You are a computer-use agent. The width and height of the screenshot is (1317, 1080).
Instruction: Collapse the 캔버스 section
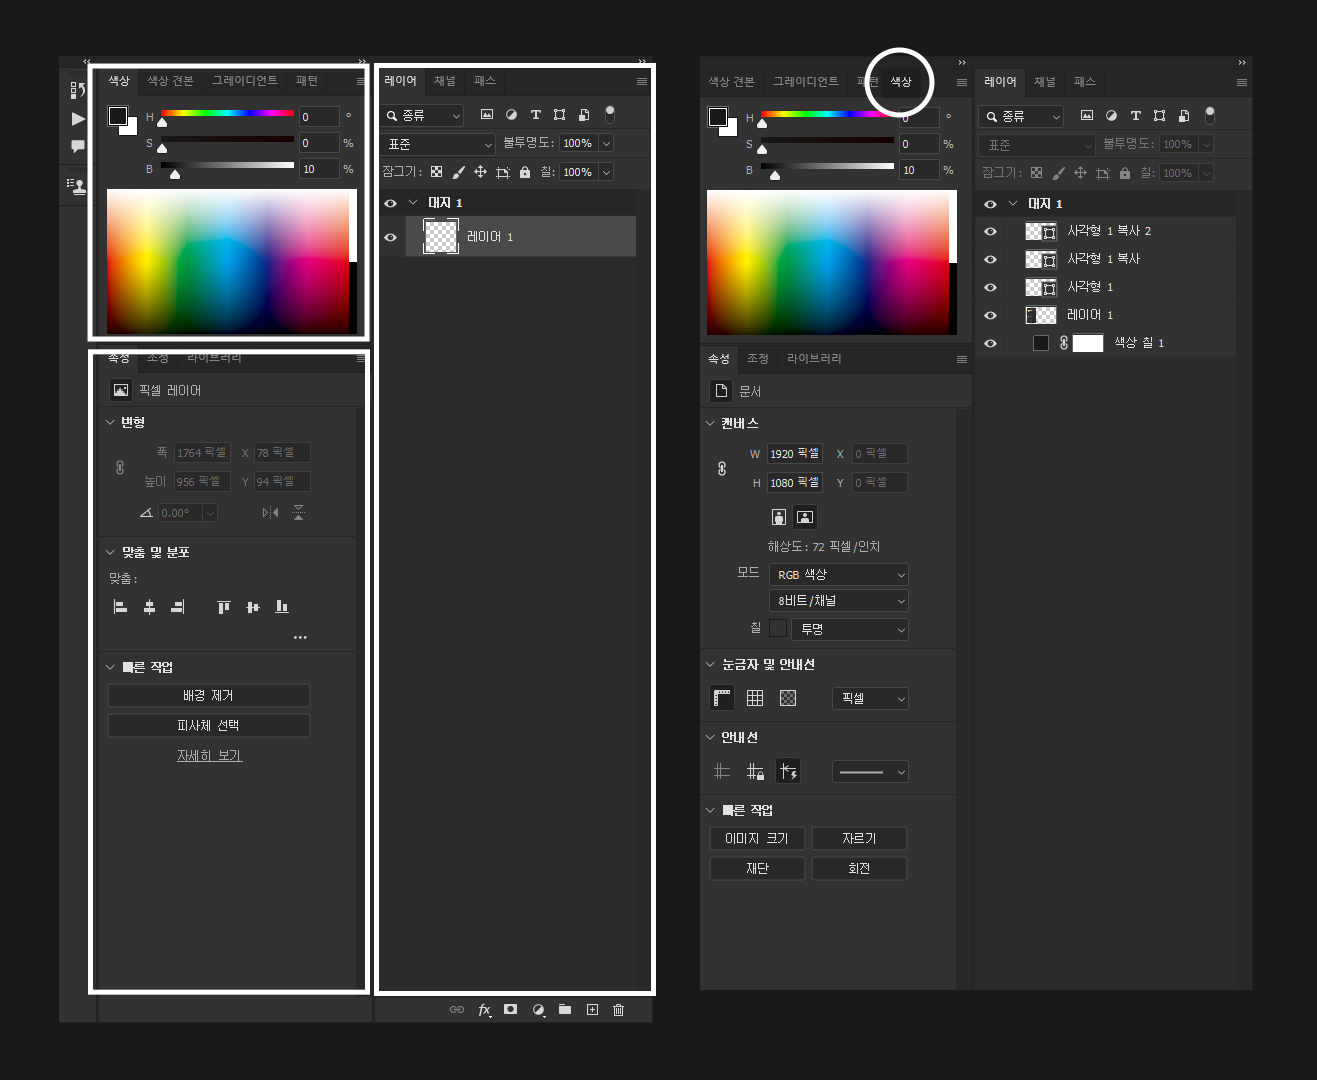click(710, 424)
